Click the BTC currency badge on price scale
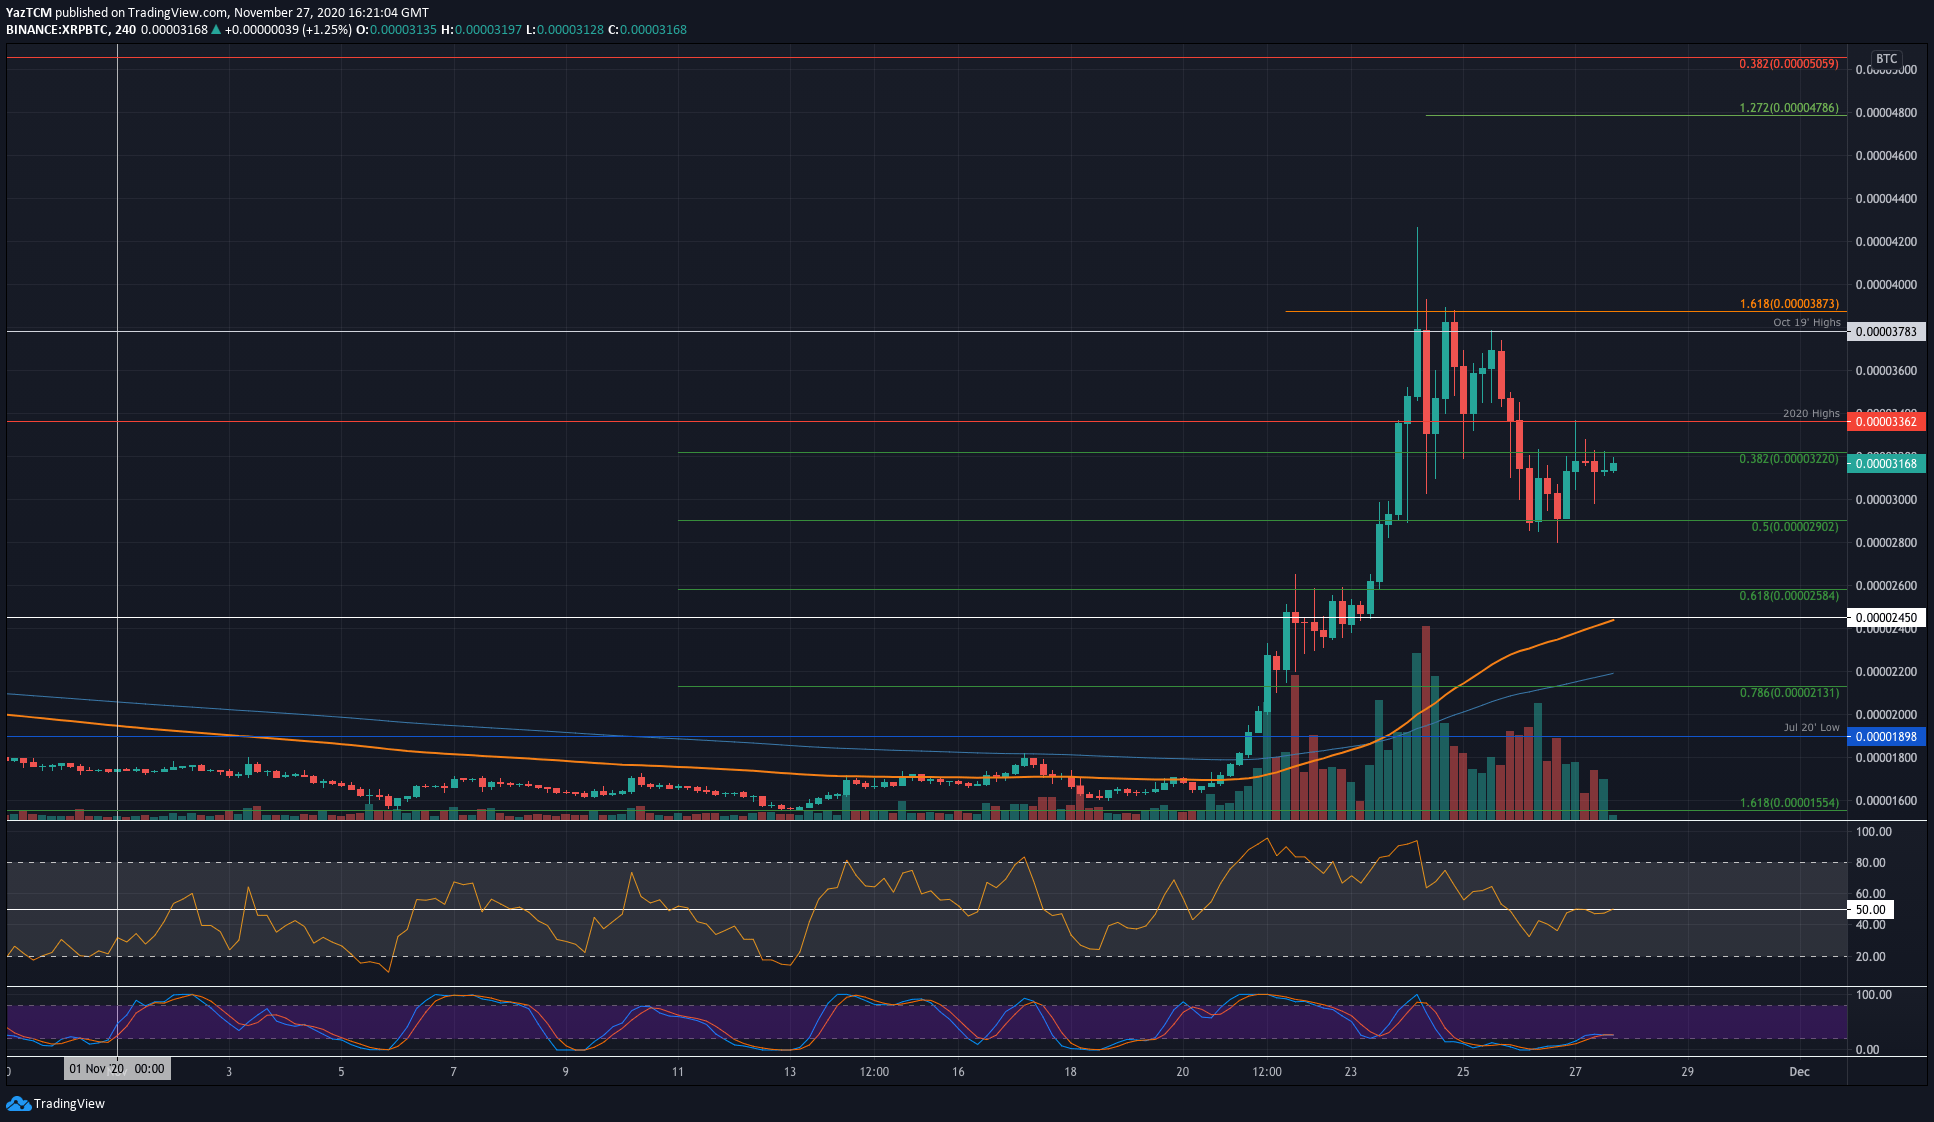1934x1122 pixels. [1886, 59]
